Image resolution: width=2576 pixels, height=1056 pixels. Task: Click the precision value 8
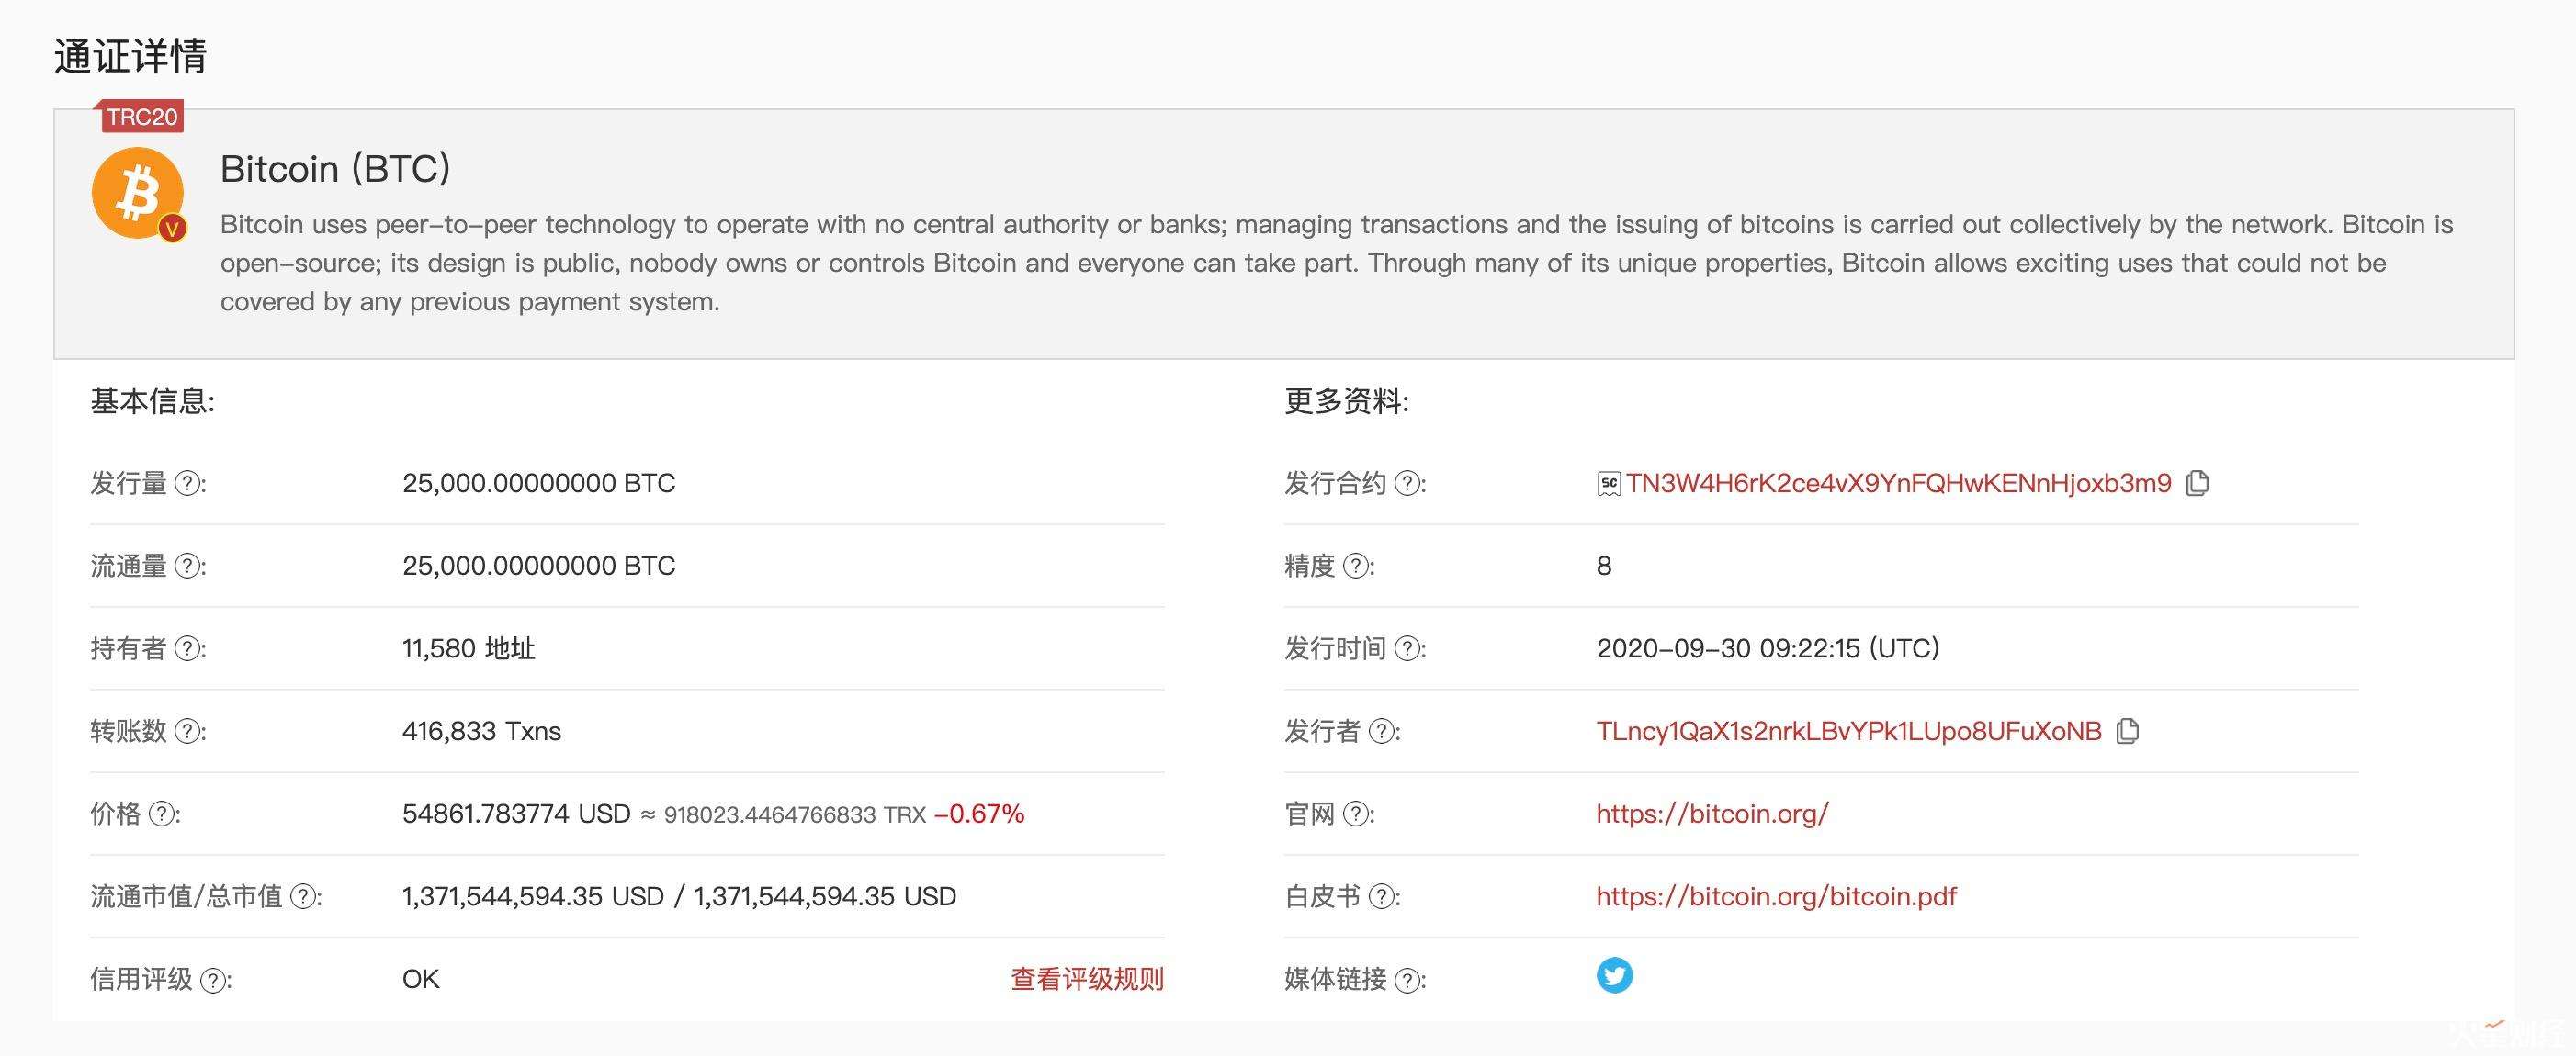[1604, 566]
